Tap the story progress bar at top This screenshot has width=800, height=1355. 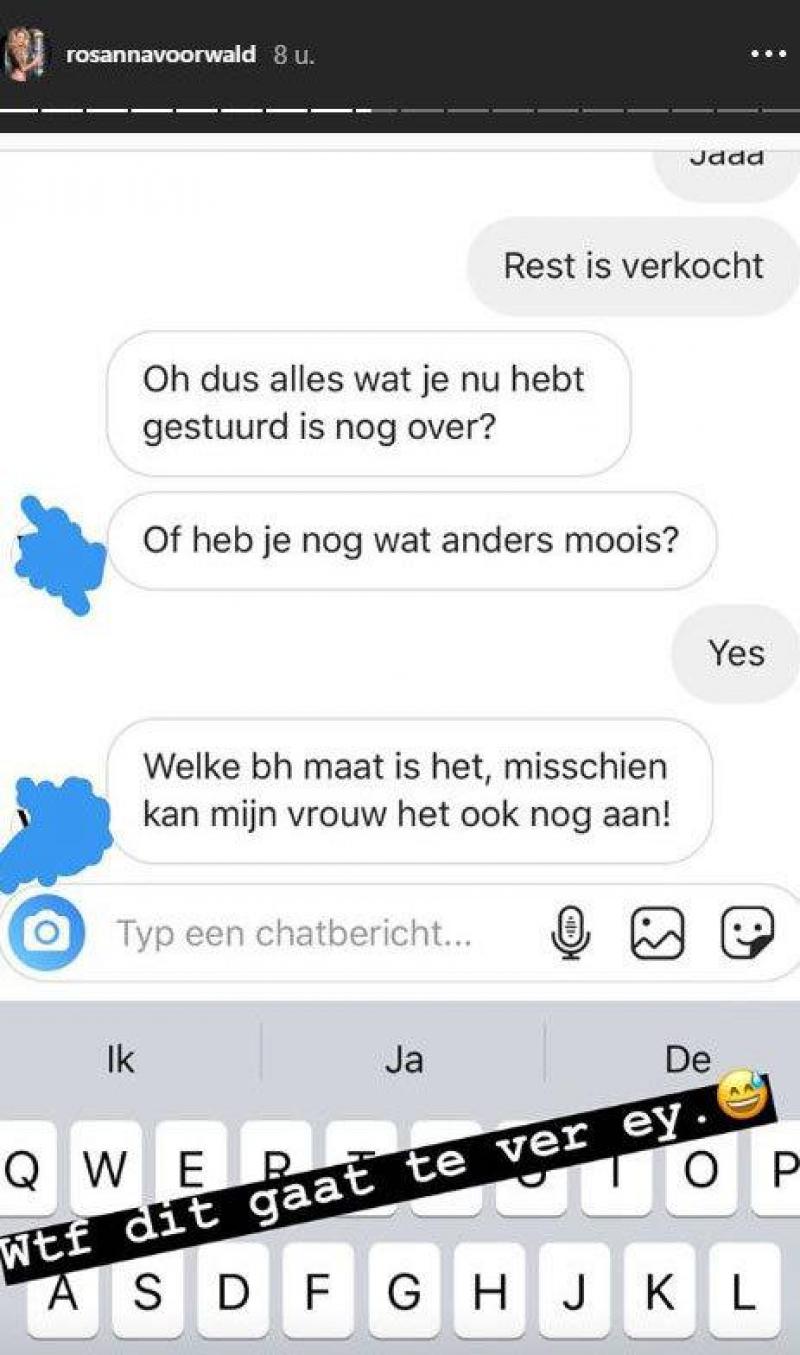[400, 108]
